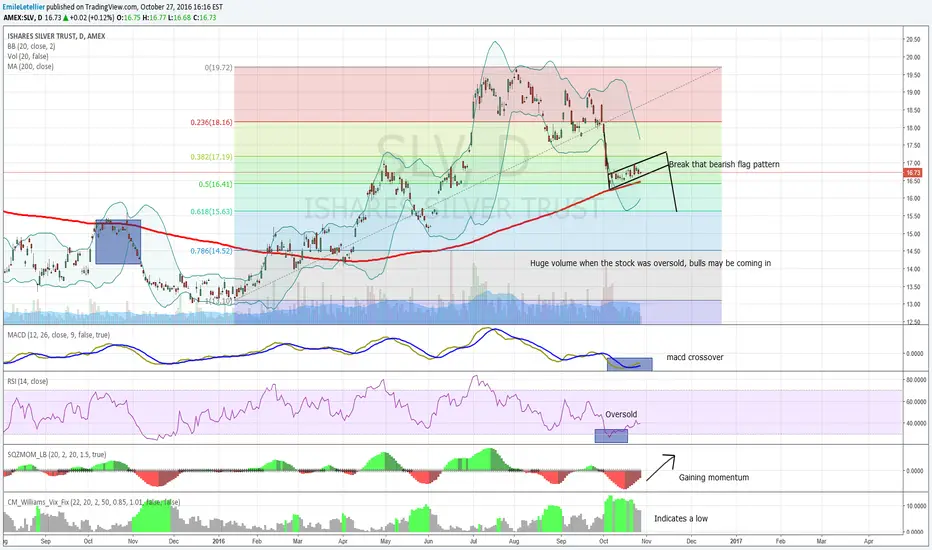Click the May label on time axis
The image size is (932, 550).
click(385, 542)
